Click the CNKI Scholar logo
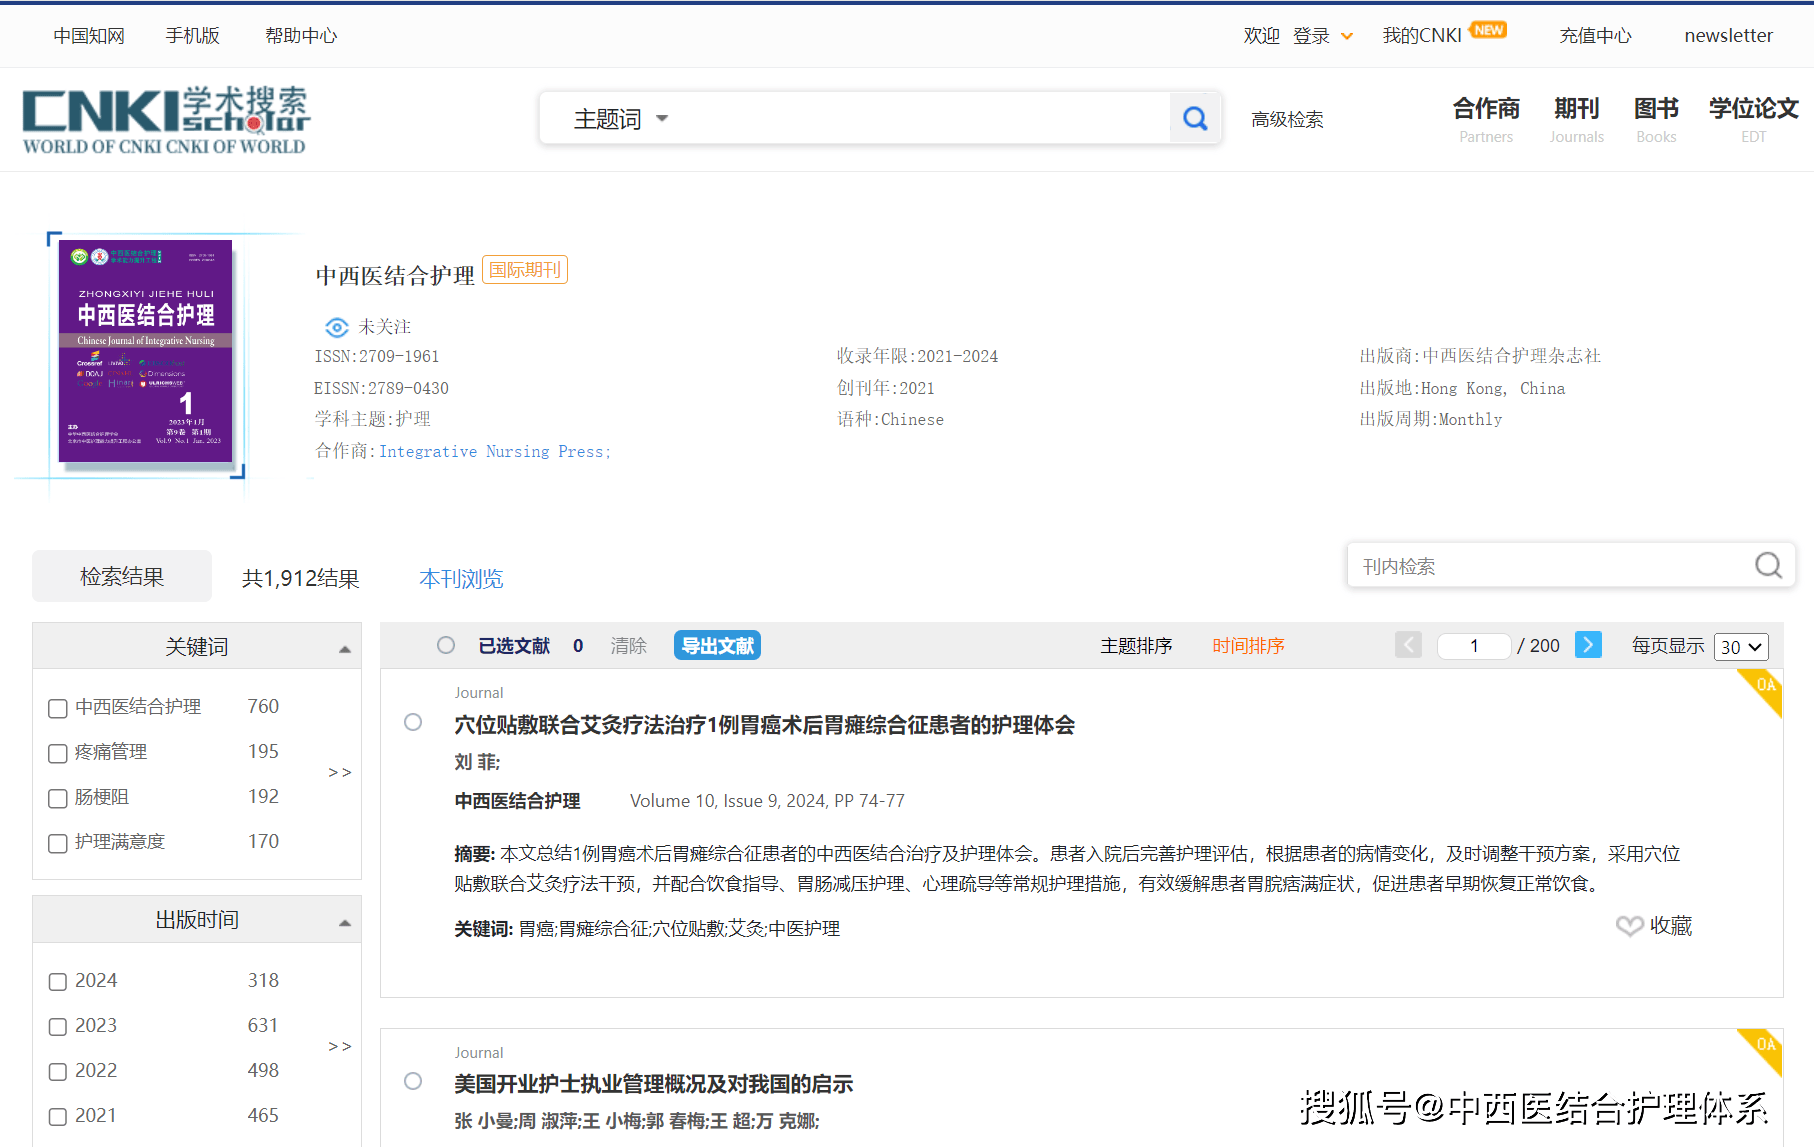The width and height of the screenshot is (1814, 1147). pos(166,120)
